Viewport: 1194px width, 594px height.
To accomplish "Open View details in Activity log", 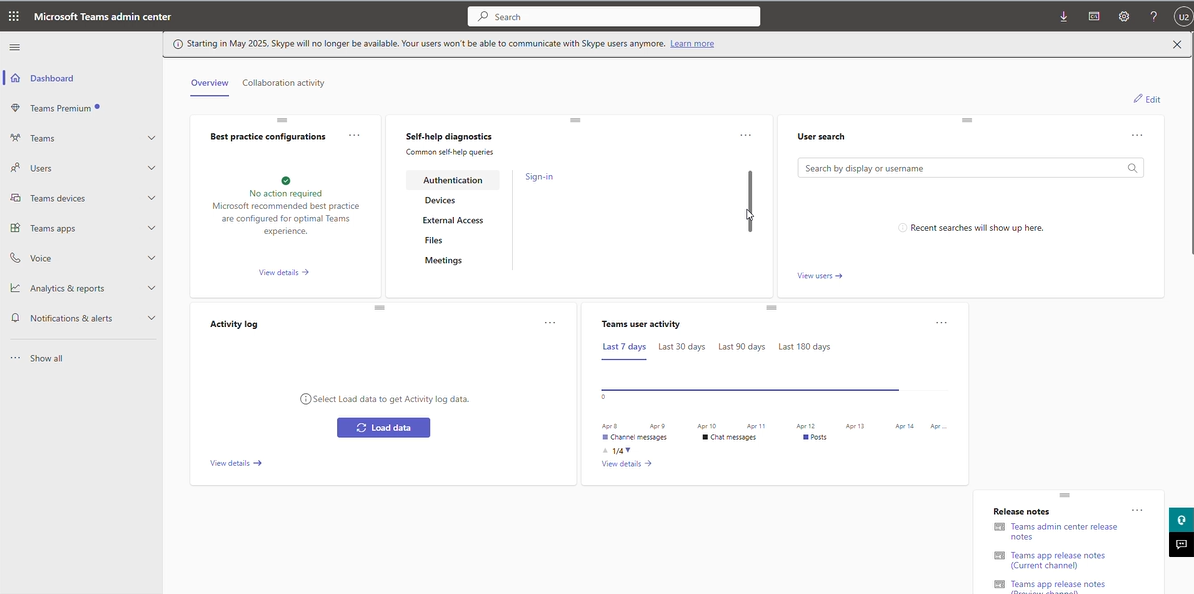I will [x=236, y=463].
